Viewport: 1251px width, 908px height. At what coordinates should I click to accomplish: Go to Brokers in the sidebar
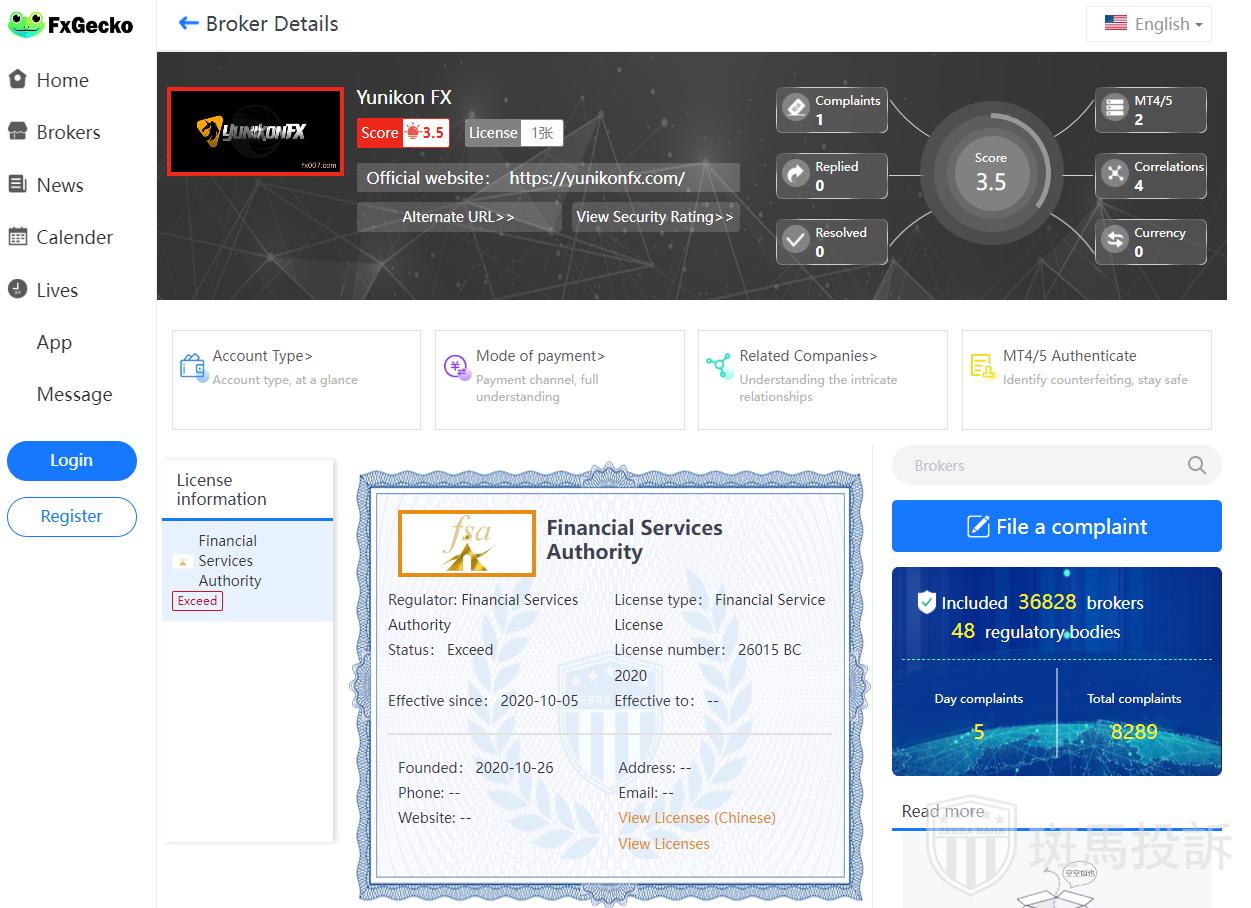pyautogui.click(x=68, y=132)
